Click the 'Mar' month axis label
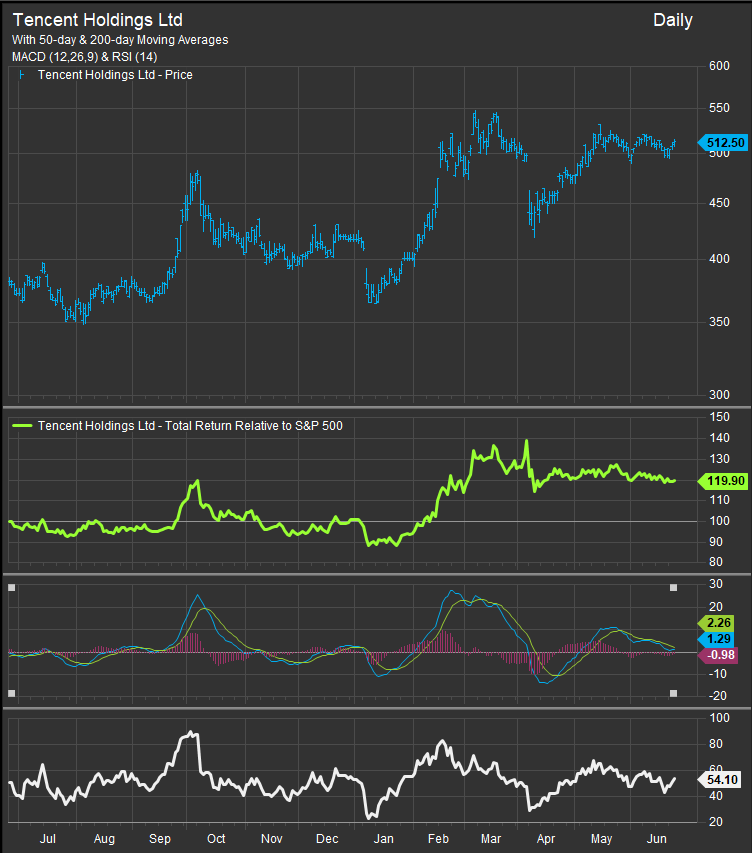The image size is (752, 853). tap(491, 839)
